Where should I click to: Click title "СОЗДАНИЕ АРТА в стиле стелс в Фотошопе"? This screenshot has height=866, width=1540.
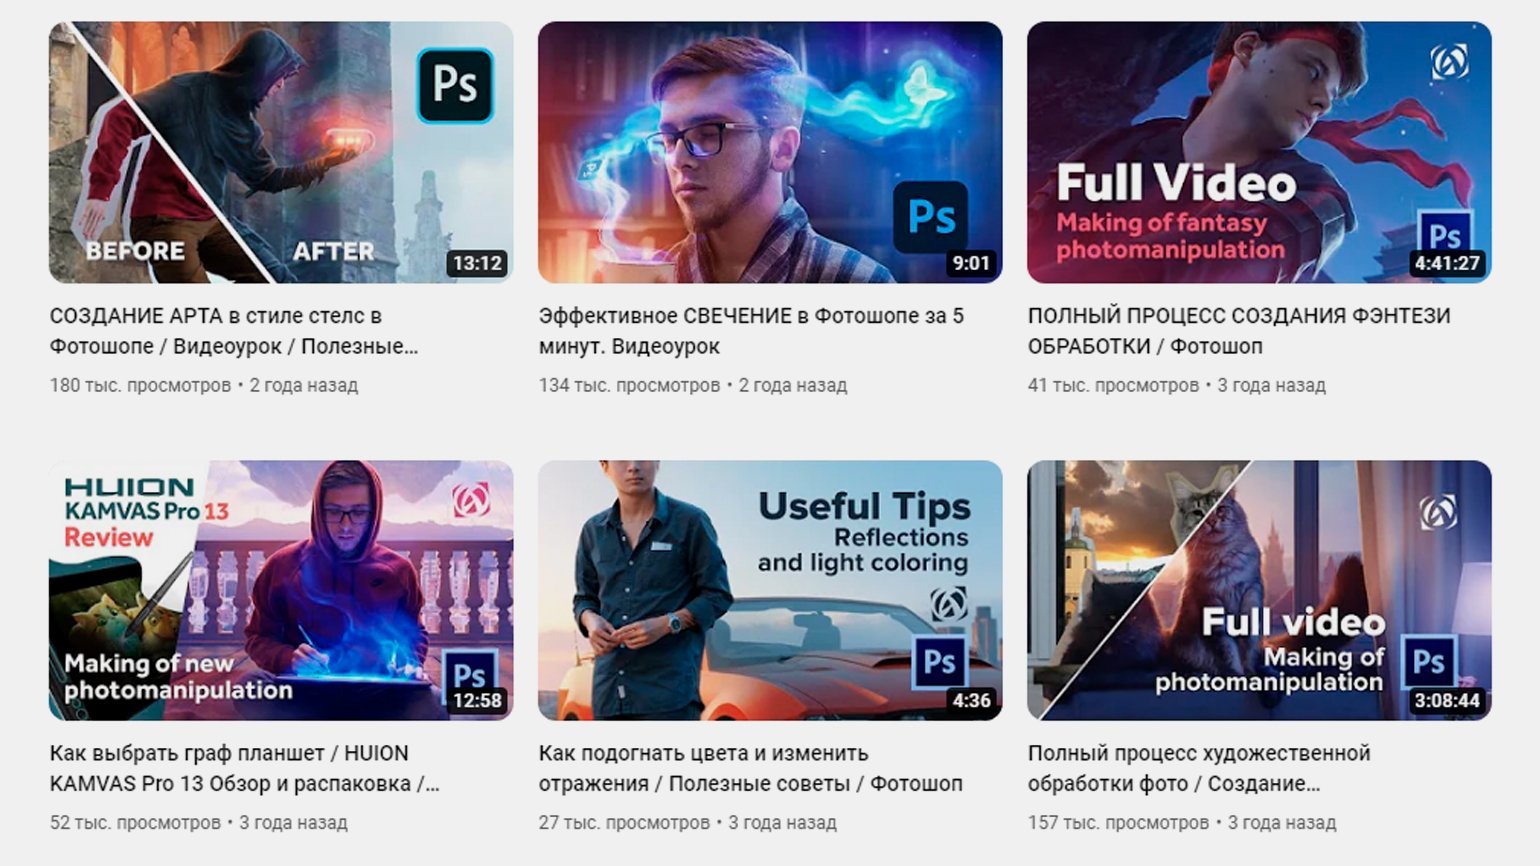tap(234, 331)
